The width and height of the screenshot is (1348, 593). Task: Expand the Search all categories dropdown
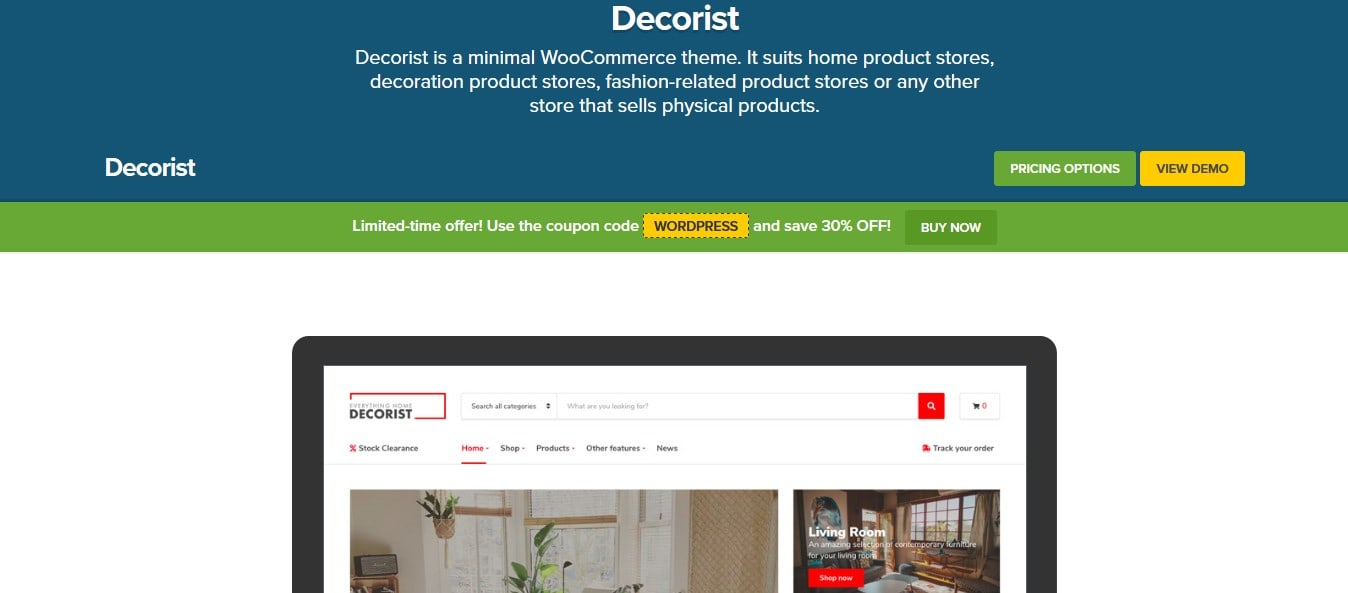click(x=511, y=406)
